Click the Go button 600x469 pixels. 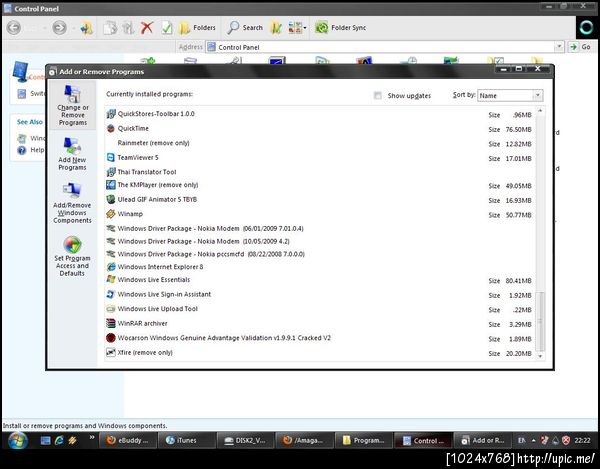click(x=581, y=47)
